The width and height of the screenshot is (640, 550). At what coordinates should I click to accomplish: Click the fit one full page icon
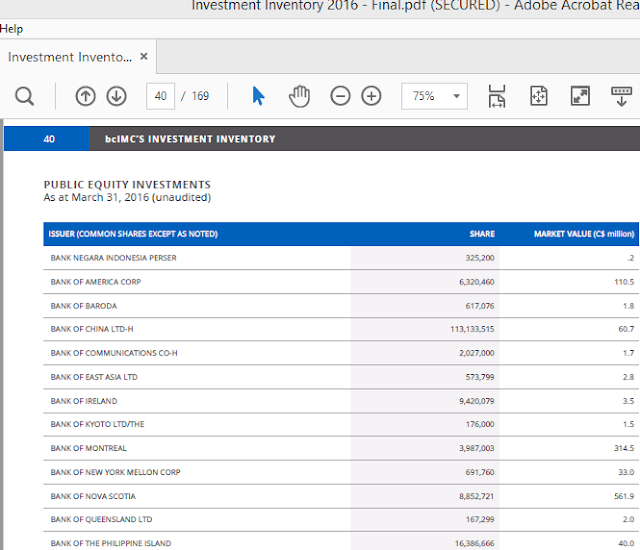coord(539,96)
